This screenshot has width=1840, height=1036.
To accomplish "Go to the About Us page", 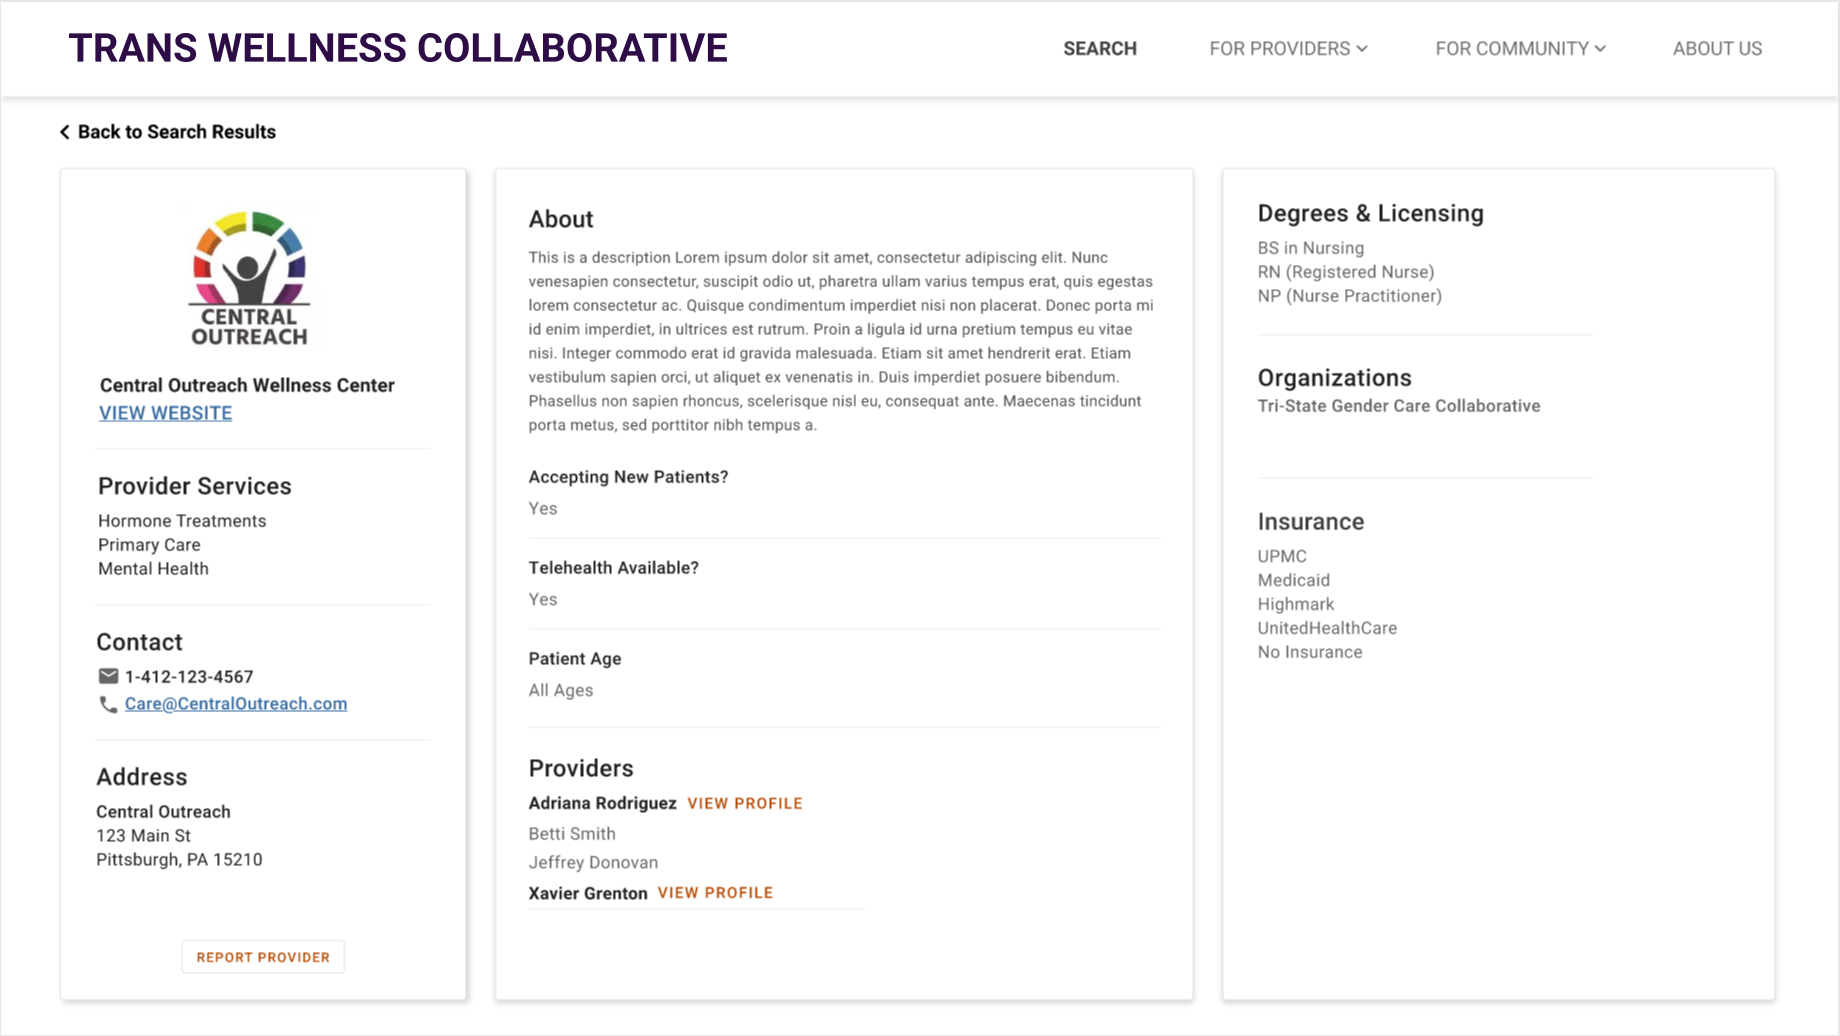I will 1717,49.
